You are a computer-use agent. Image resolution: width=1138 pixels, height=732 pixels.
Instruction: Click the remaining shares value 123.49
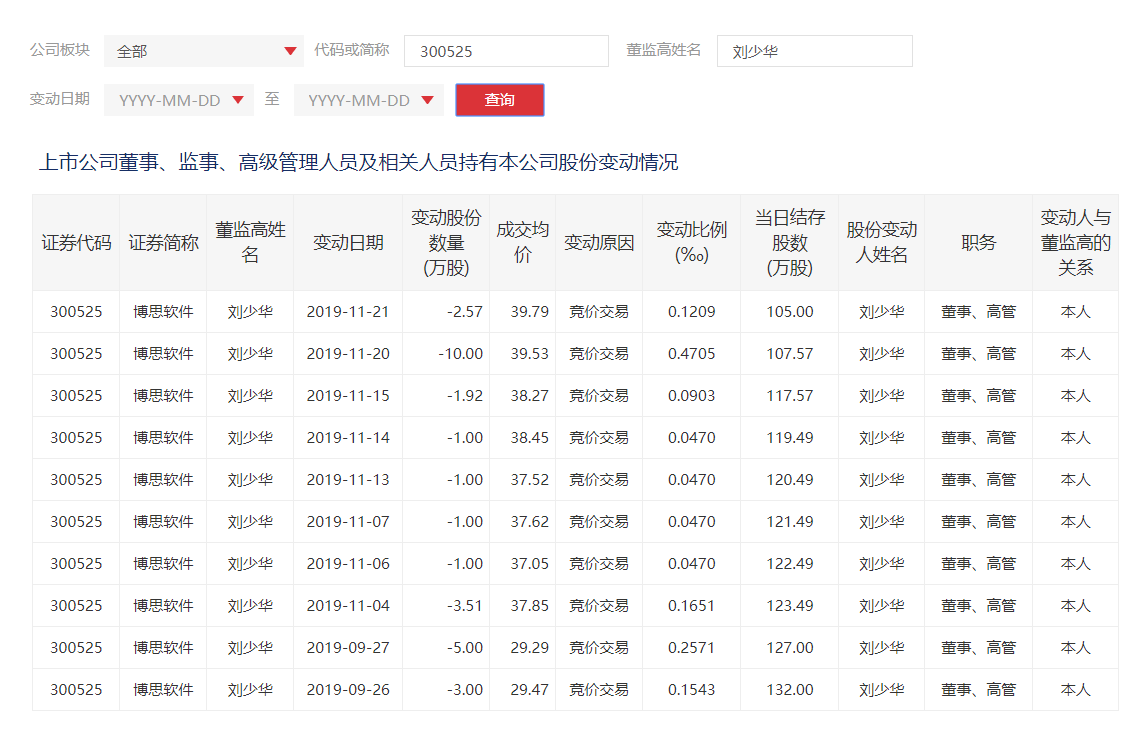click(790, 606)
